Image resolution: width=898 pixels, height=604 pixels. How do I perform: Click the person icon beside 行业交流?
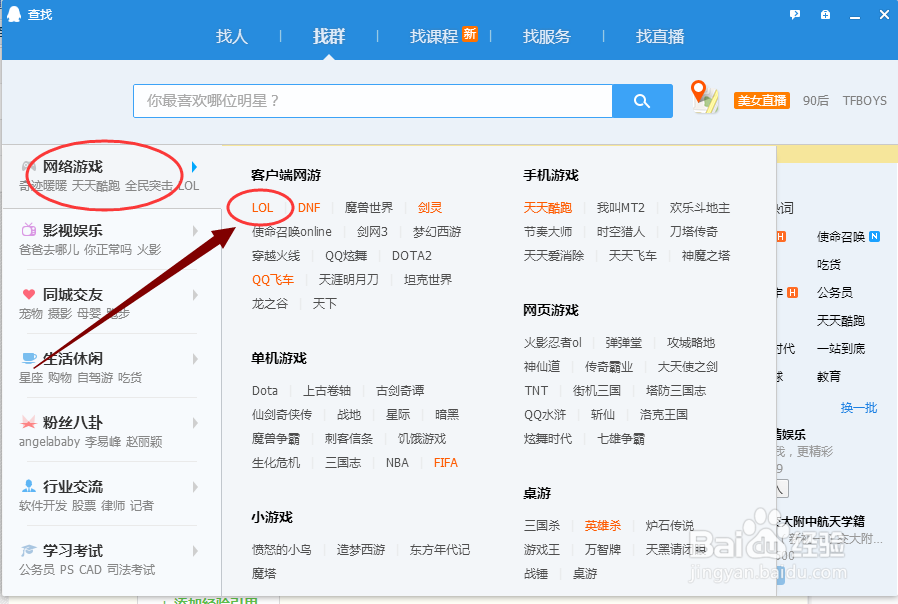pos(29,486)
